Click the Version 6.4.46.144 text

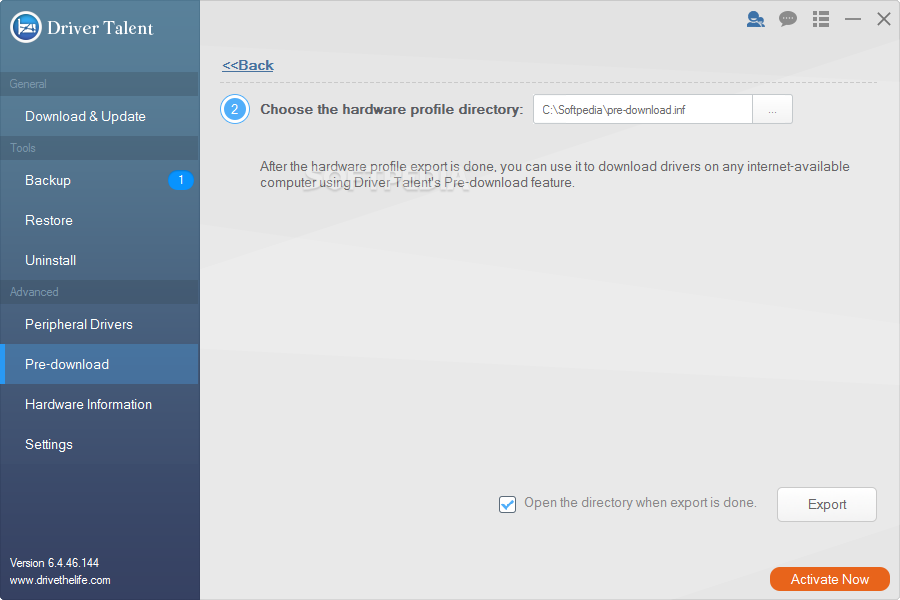click(55, 563)
